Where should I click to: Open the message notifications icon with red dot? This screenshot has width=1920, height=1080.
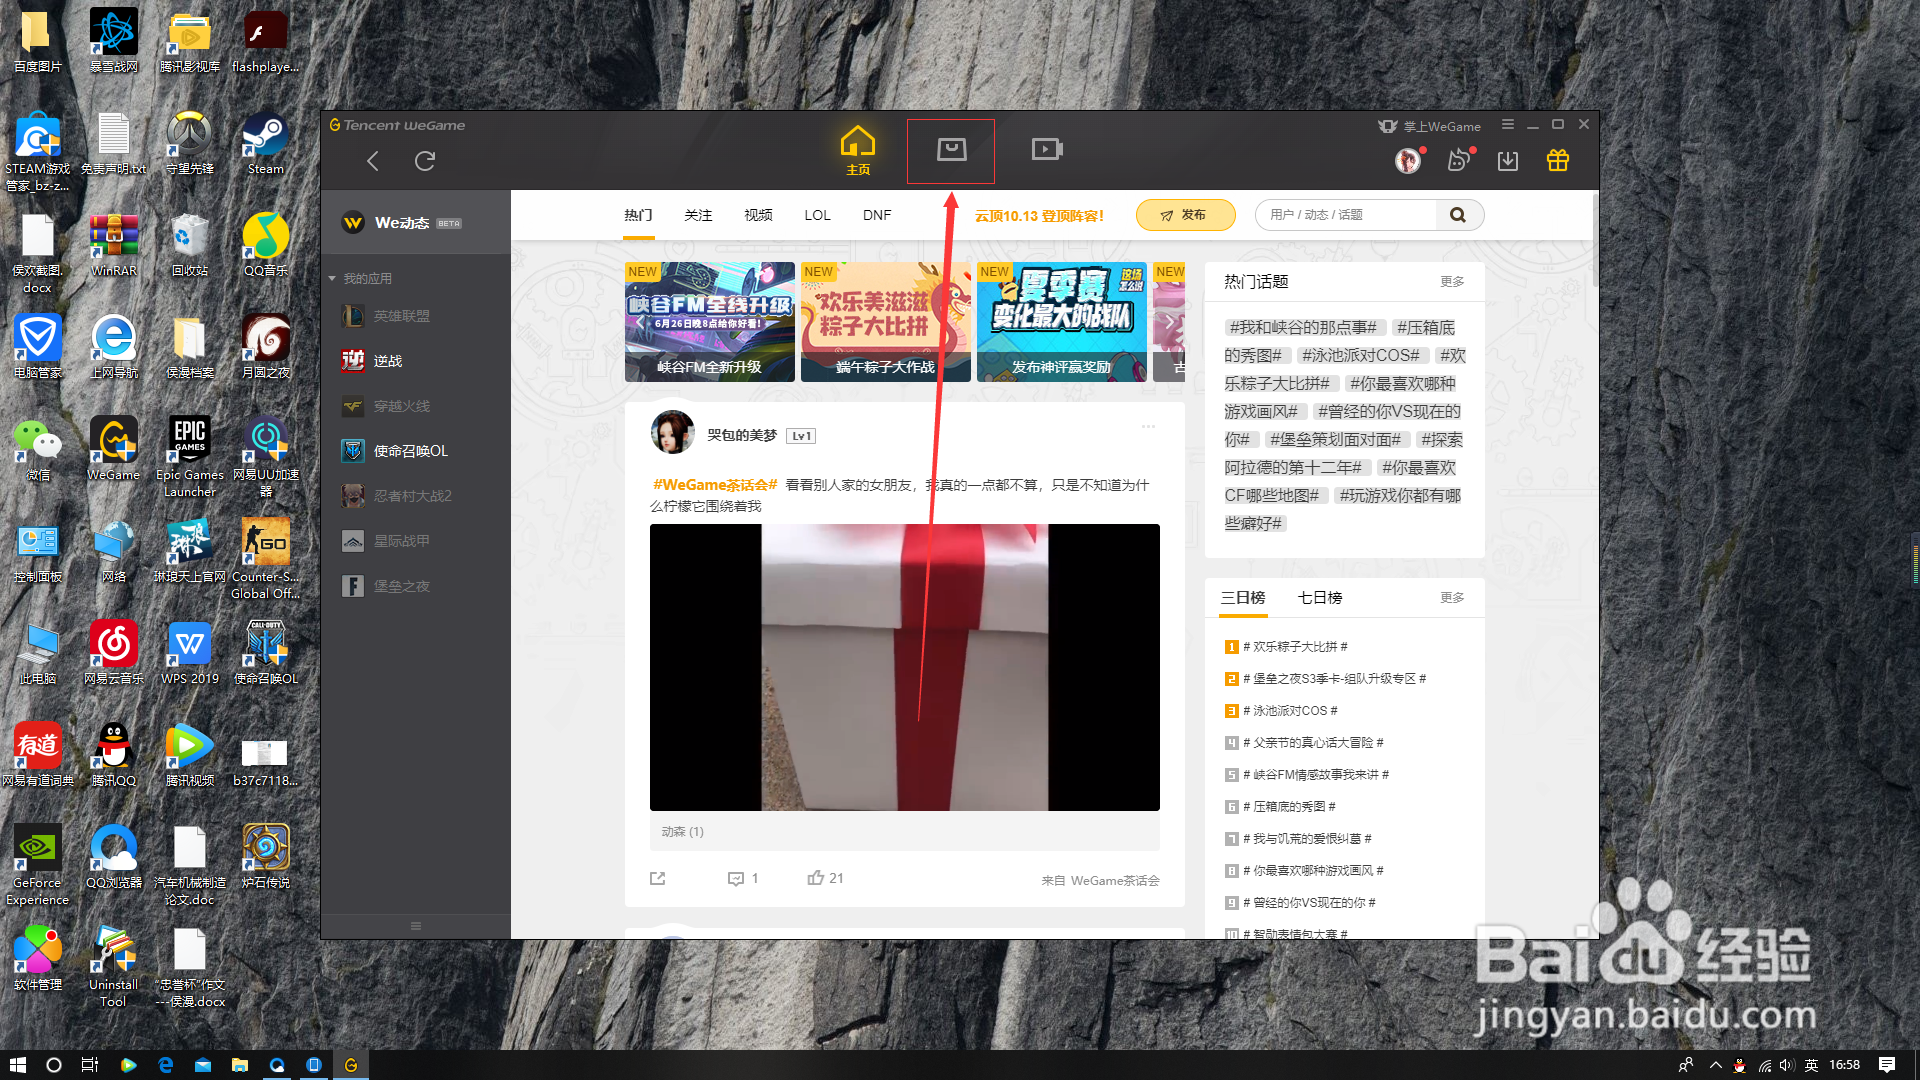click(x=1458, y=160)
